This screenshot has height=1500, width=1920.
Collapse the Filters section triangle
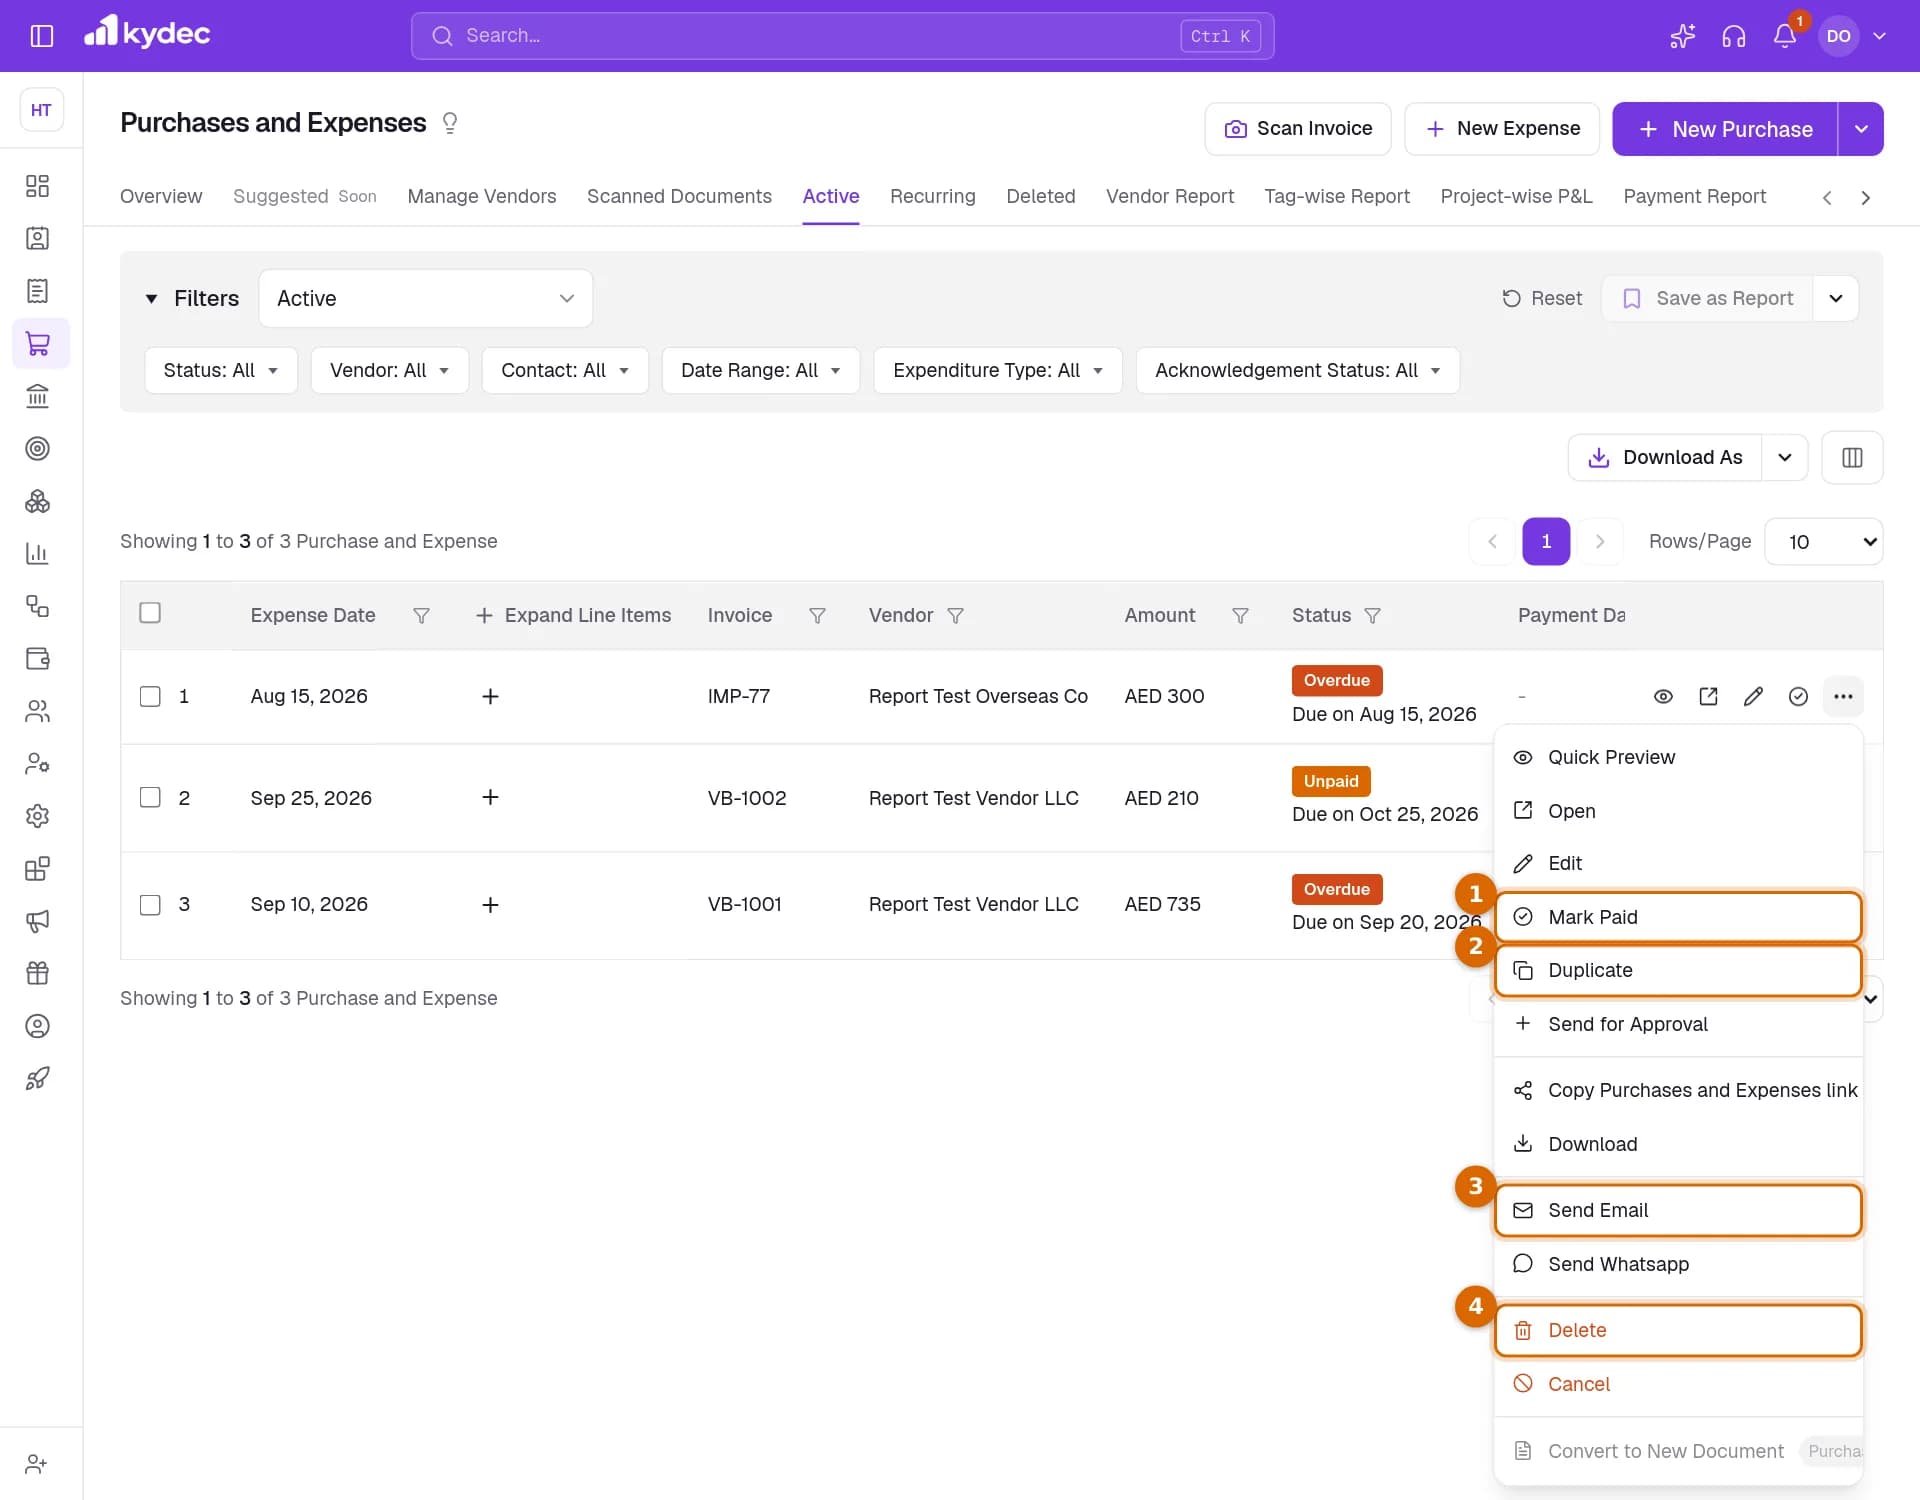[x=151, y=298]
